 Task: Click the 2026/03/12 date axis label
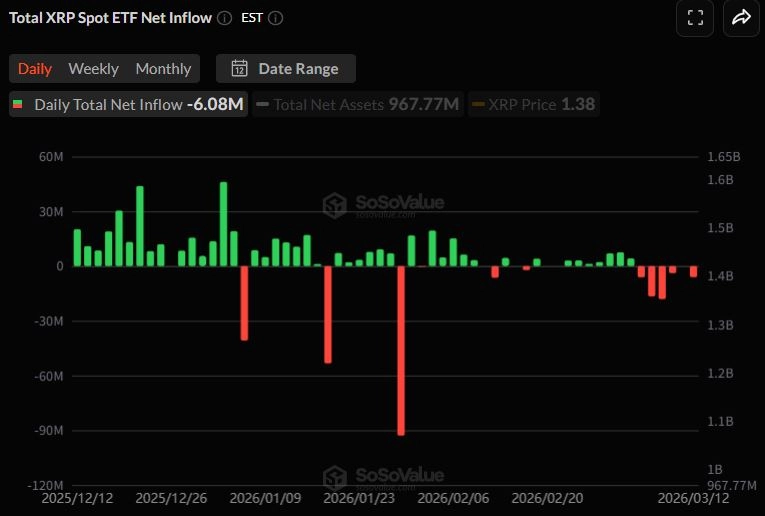coord(693,498)
